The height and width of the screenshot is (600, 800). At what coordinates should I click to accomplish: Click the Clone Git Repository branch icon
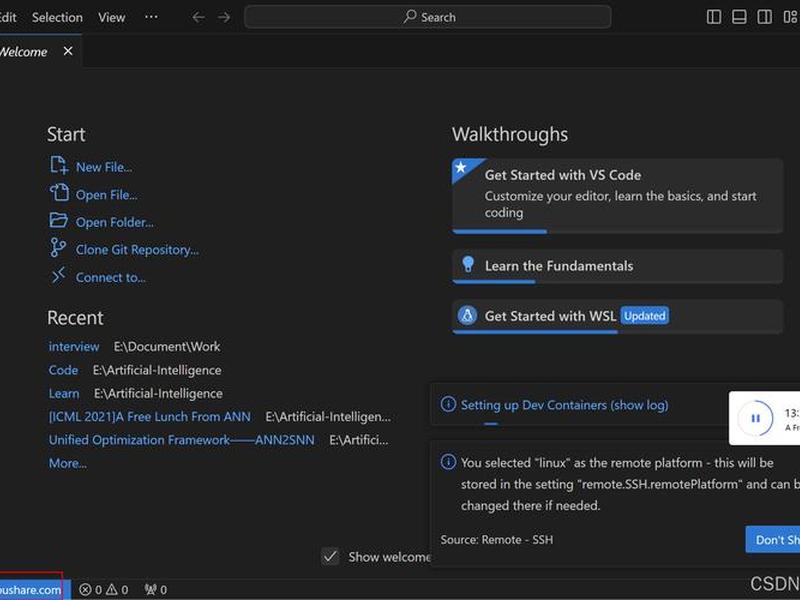58,248
